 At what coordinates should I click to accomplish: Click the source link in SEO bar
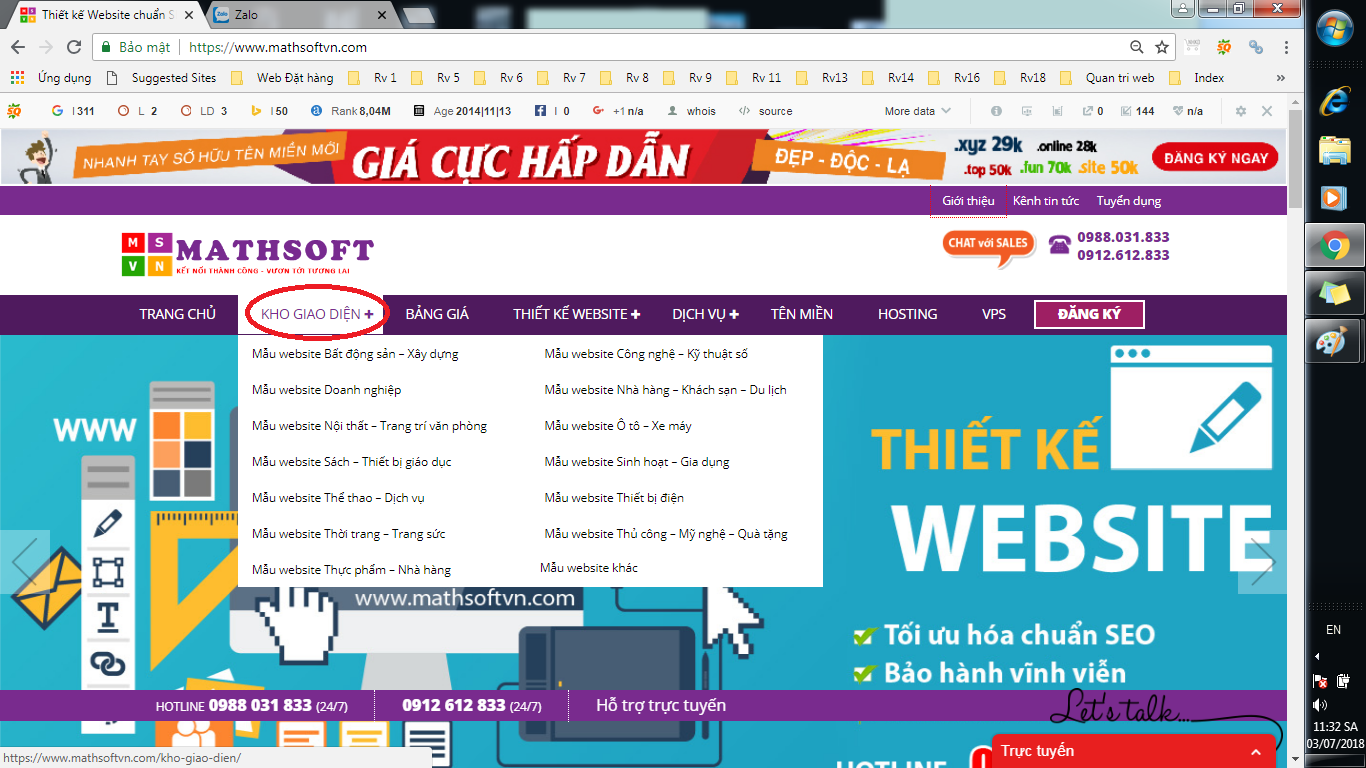pyautogui.click(x=765, y=111)
